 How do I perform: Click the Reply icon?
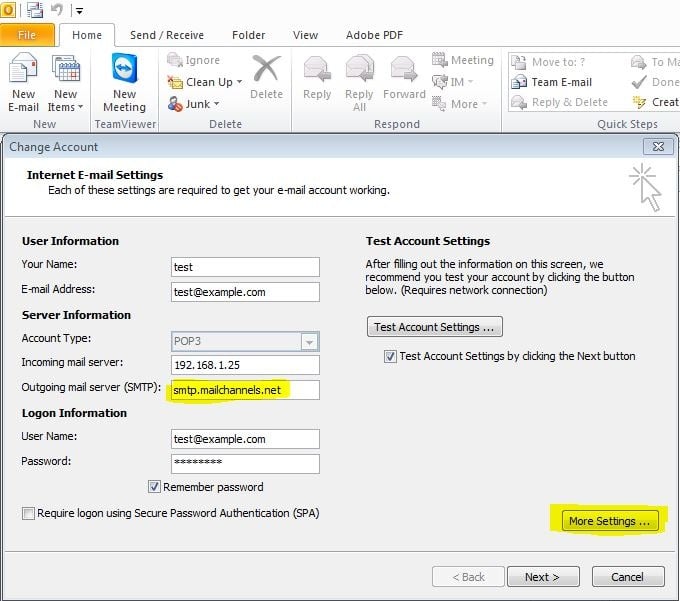coord(317,69)
